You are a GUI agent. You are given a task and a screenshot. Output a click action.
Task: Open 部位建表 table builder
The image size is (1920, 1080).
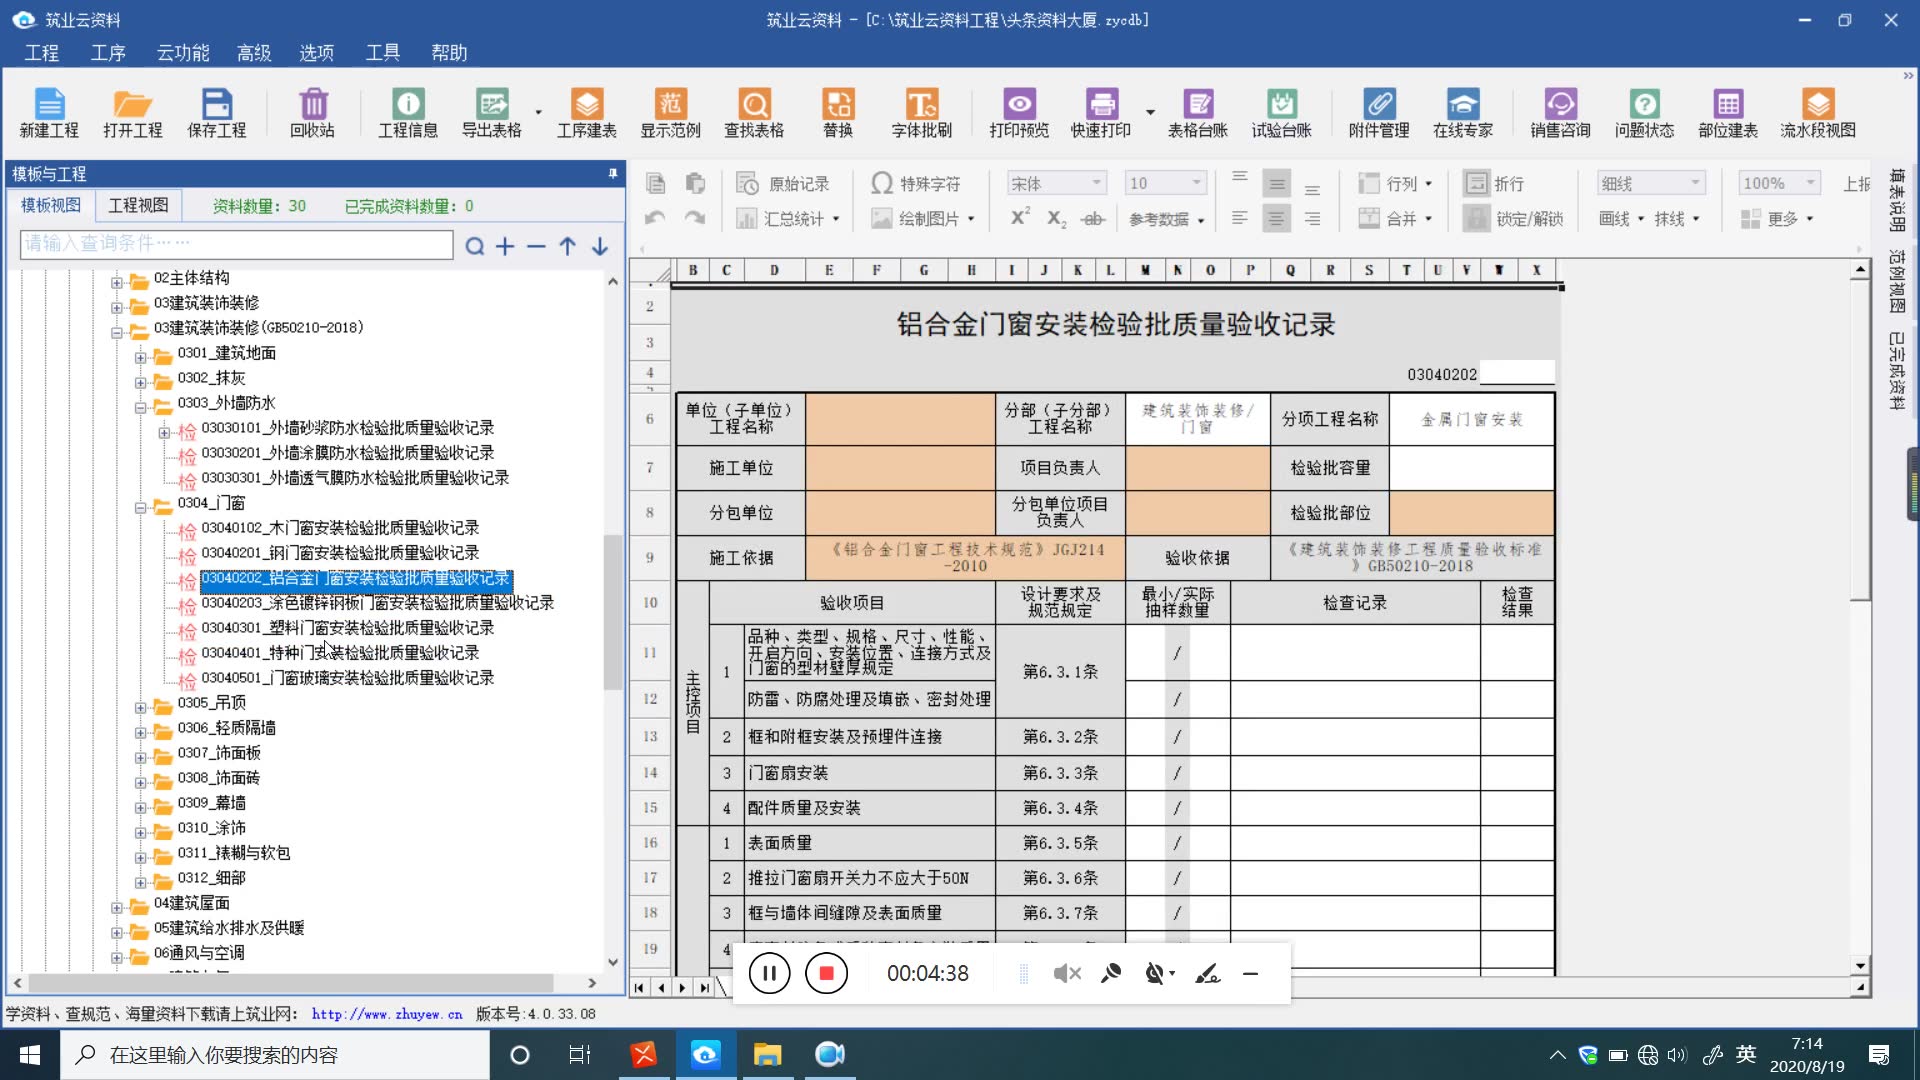click(1727, 112)
